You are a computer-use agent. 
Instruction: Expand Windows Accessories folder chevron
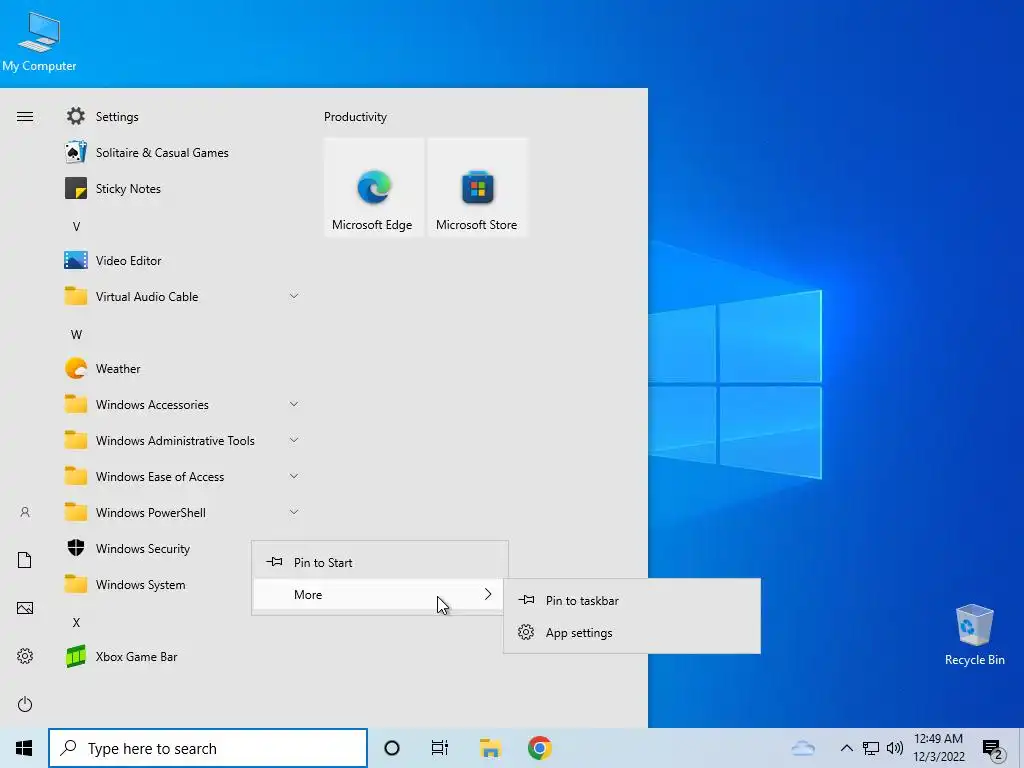(x=294, y=404)
